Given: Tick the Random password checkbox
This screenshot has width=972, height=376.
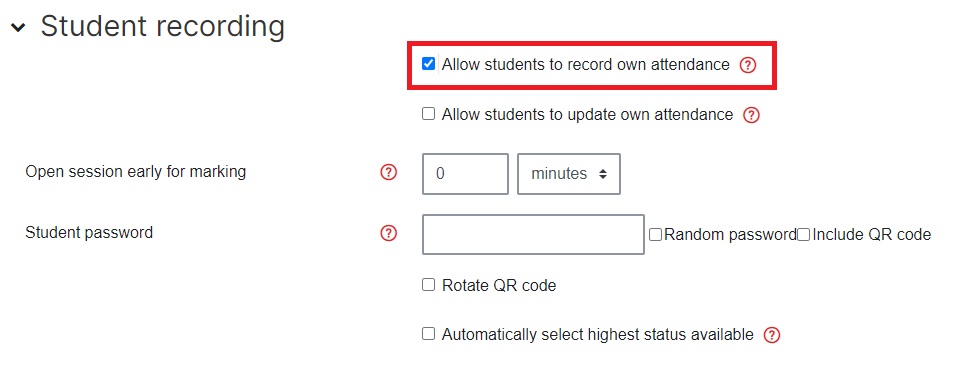Looking at the screenshot, I should pos(655,235).
